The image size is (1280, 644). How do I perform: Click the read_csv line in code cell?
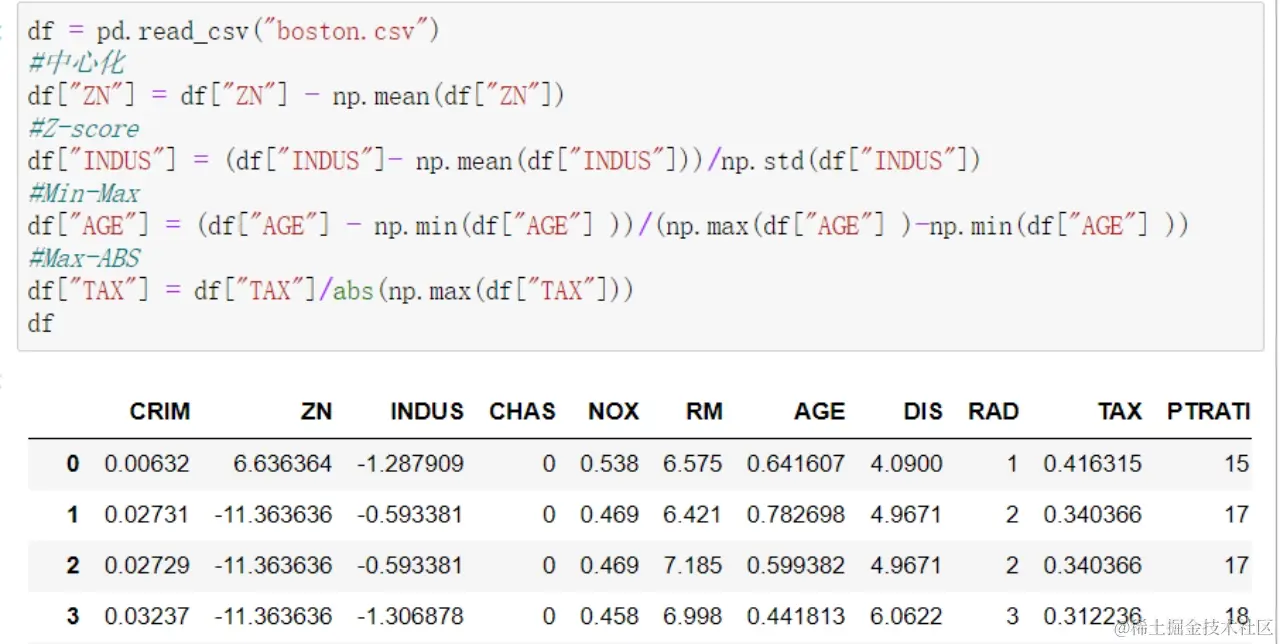pos(234,31)
